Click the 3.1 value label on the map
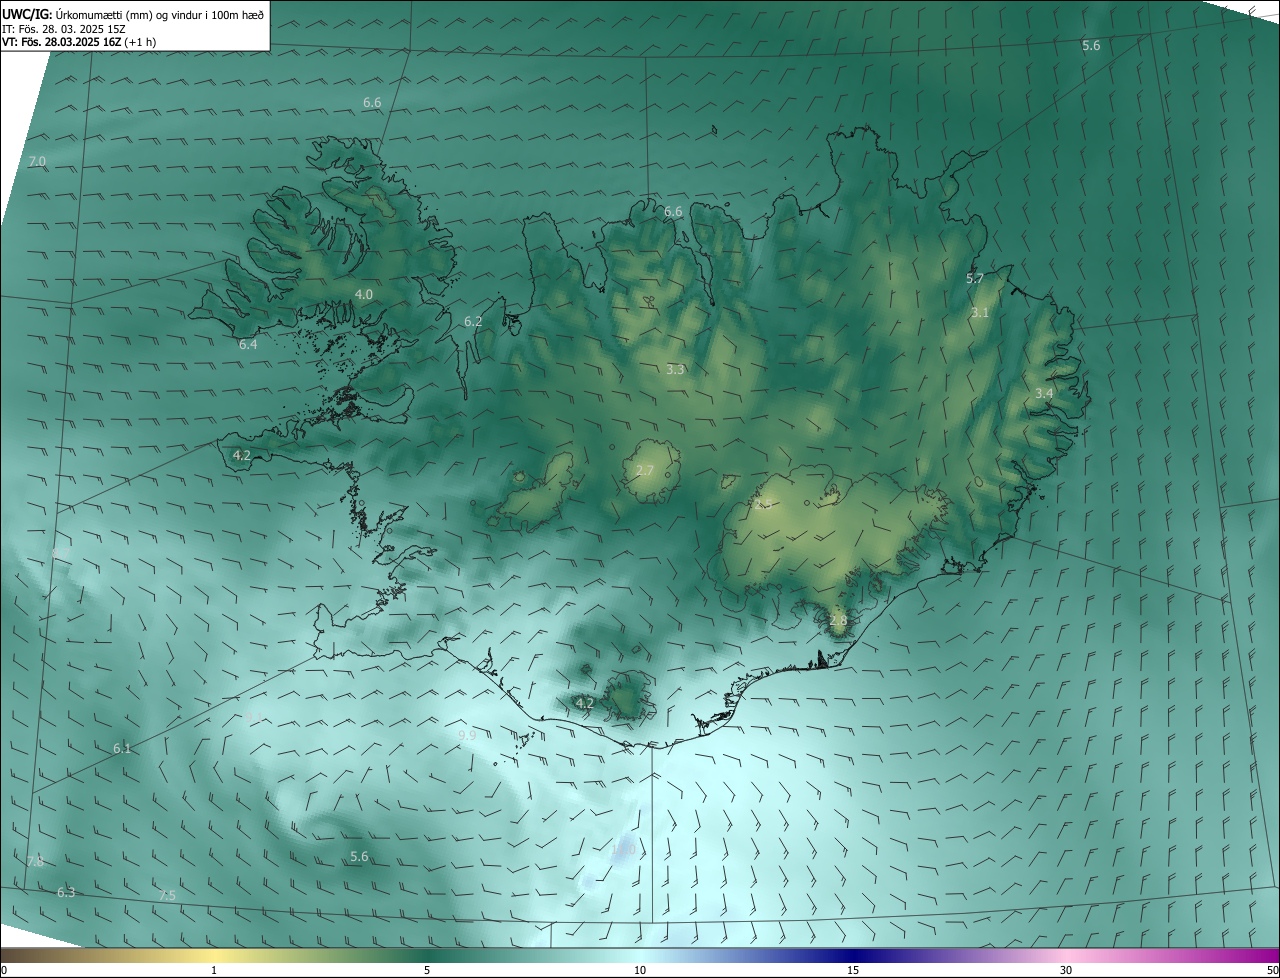The height and width of the screenshot is (978, 1280). tap(980, 312)
